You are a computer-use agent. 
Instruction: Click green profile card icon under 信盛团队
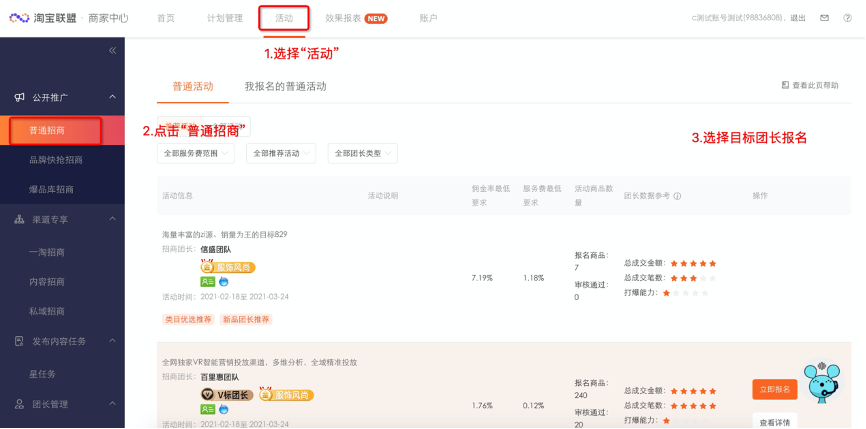click(x=208, y=282)
